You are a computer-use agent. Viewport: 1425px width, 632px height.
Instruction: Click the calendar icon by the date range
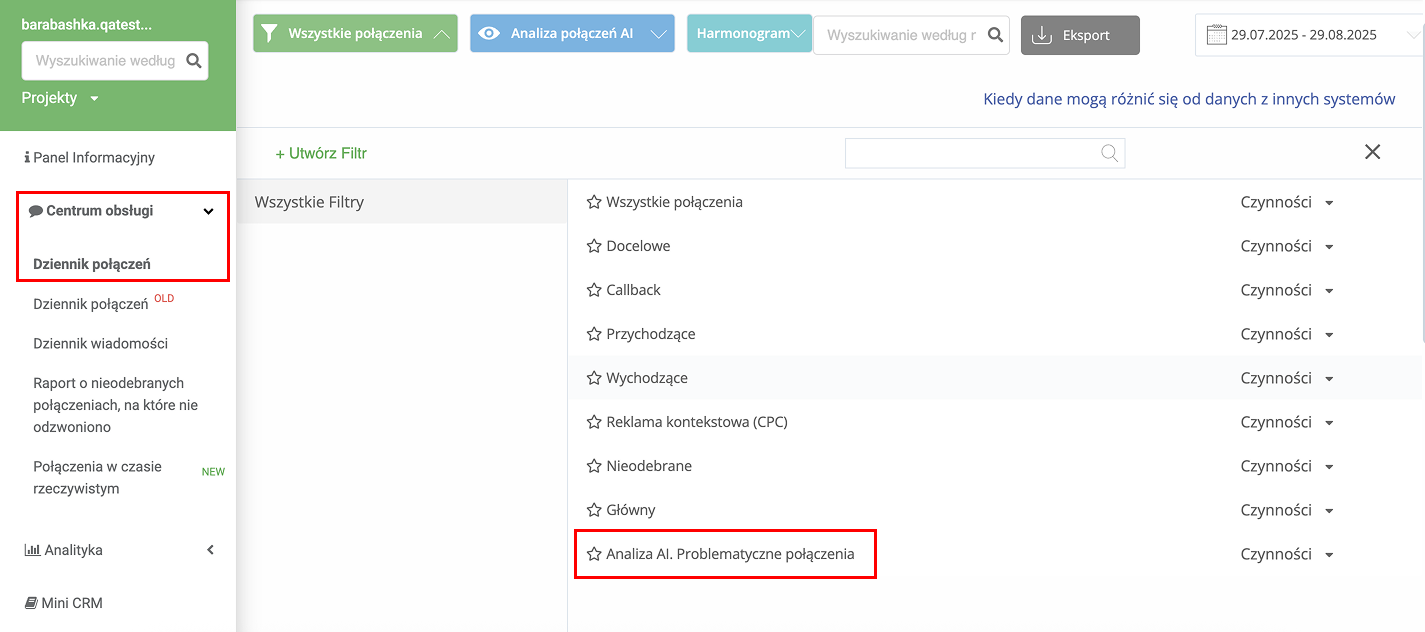(x=1216, y=35)
